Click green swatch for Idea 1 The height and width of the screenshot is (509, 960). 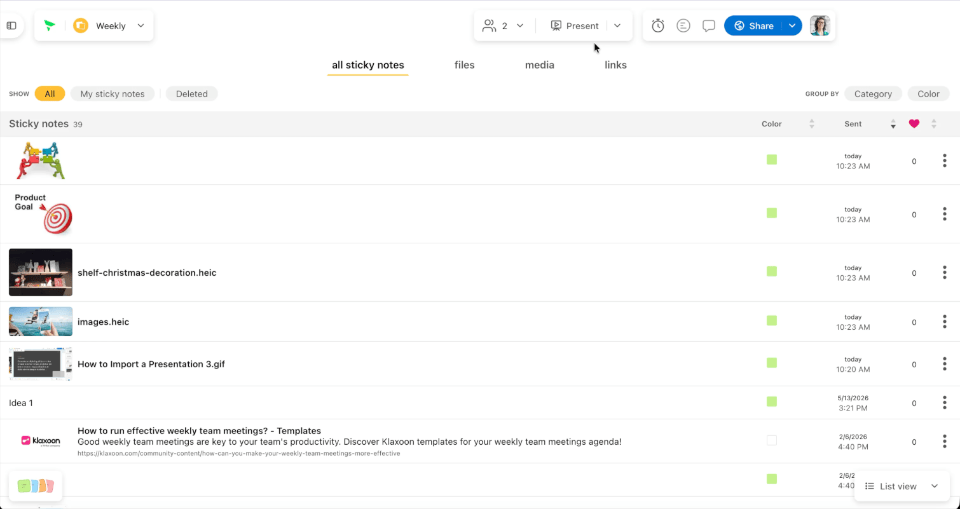771,402
